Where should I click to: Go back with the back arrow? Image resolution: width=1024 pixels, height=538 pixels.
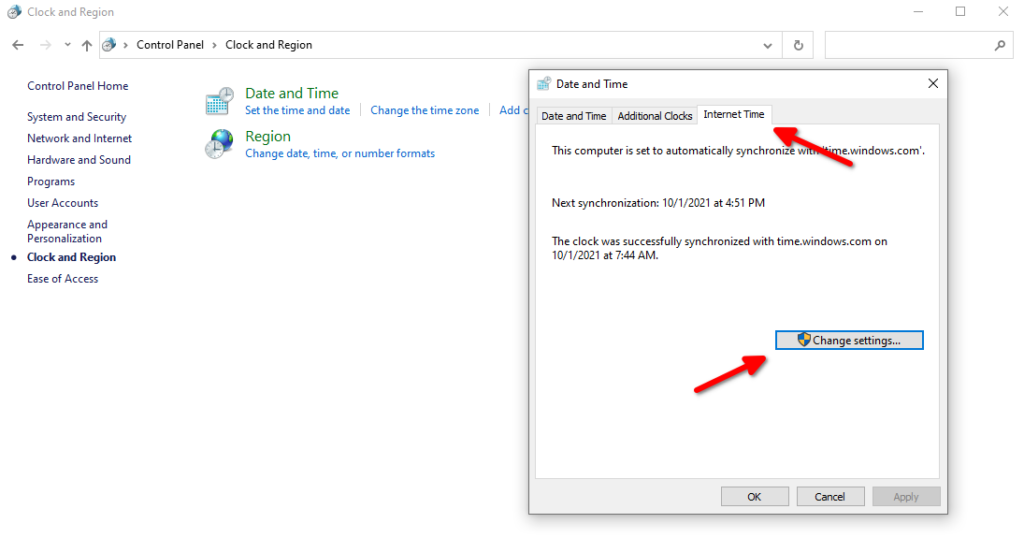tap(18, 45)
